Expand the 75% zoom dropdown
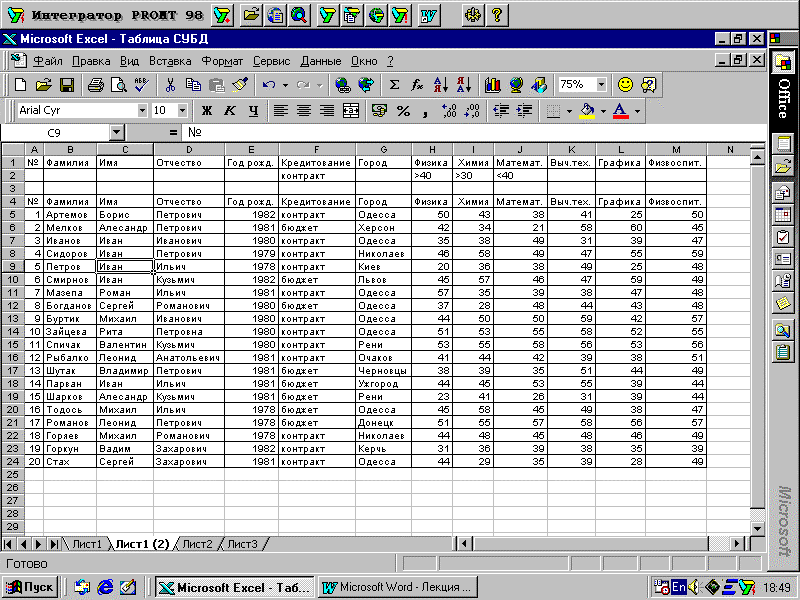This screenshot has height=600, width=800. point(602,84)
